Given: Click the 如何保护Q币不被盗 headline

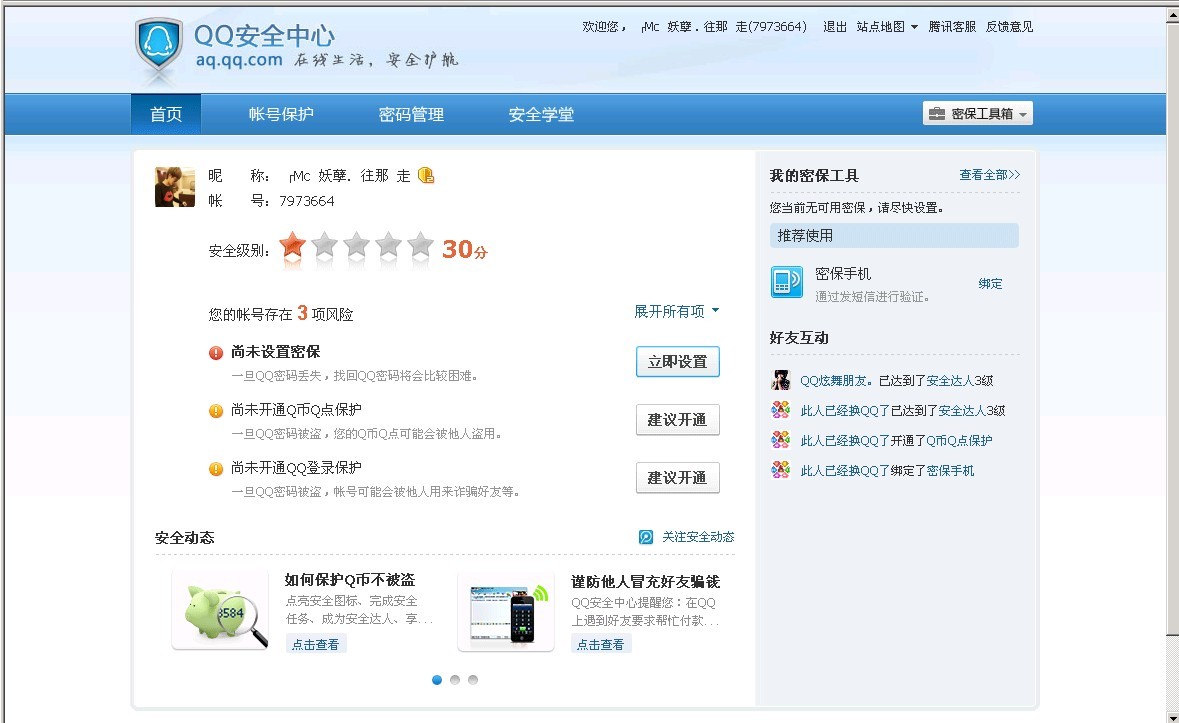Looking at the screenshot, I should point(350,579).
